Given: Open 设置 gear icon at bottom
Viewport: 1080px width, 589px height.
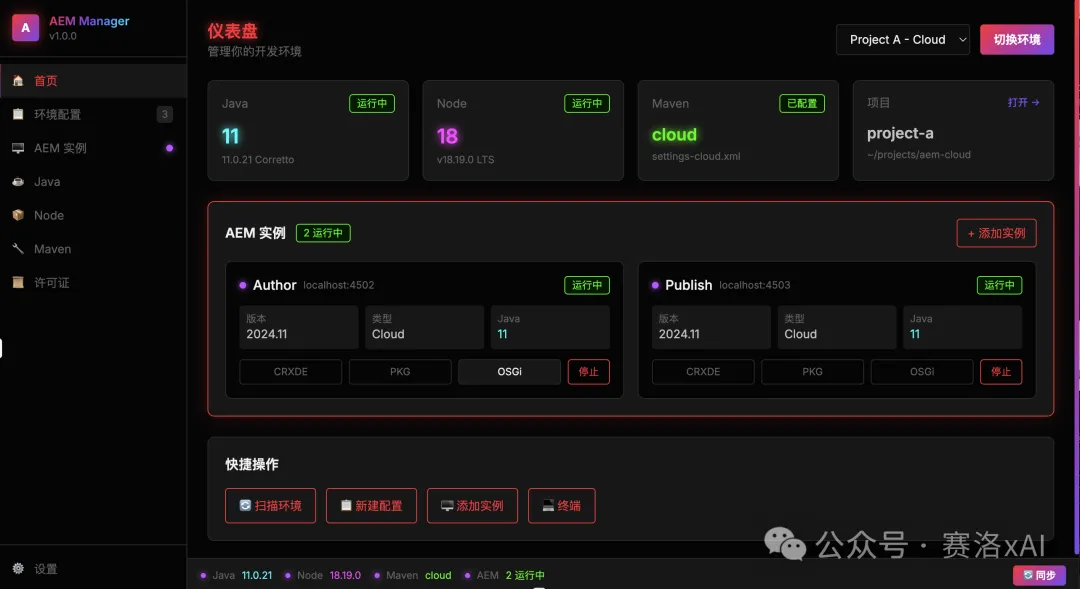Looking at the screenshot, I should coord(18,569).
